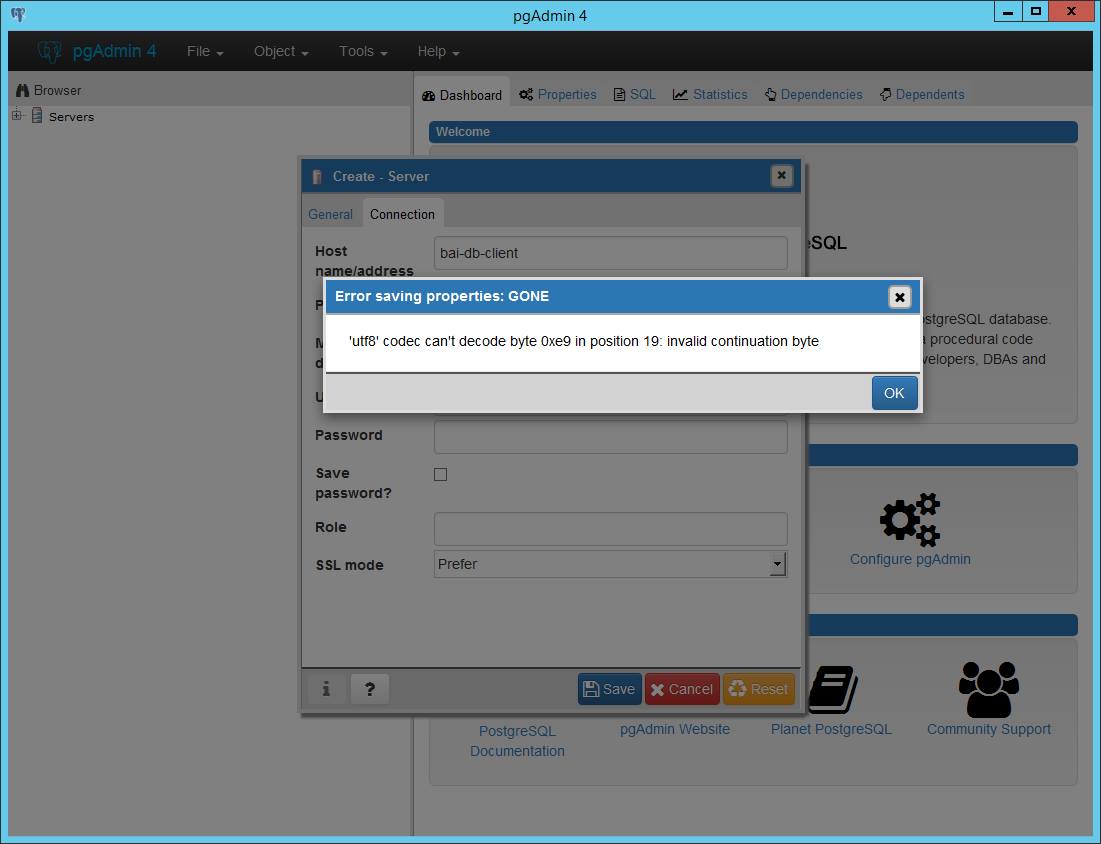
Task: Open the Configure pgAdmin link
Action: tap(910, 559)
